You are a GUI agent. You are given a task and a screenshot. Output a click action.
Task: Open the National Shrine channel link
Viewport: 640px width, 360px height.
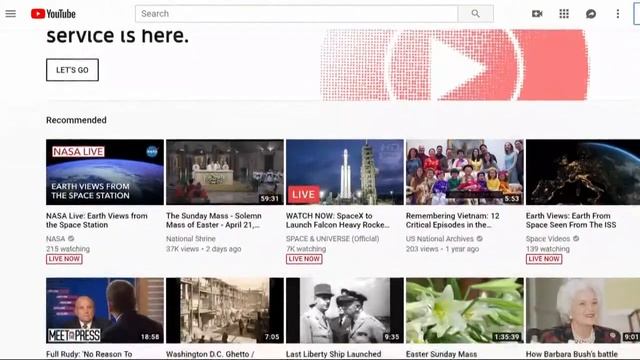point(191,239)
